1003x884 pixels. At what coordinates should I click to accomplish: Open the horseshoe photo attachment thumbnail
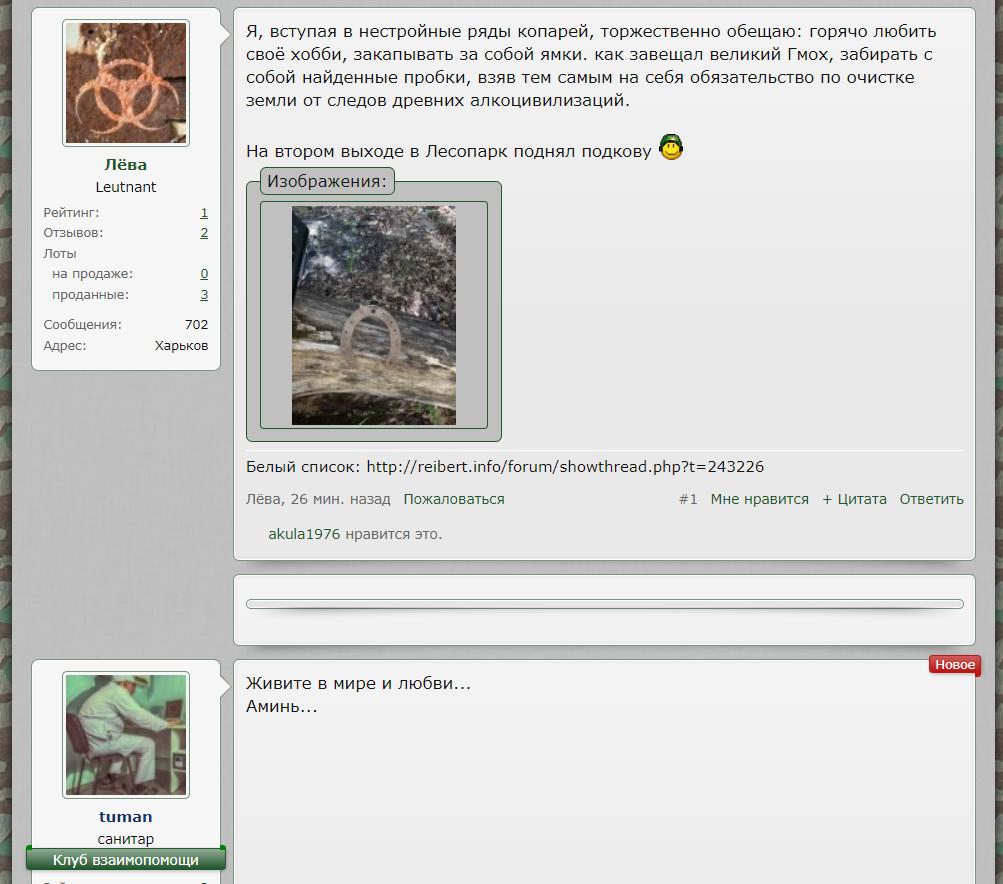coord(374,315)
